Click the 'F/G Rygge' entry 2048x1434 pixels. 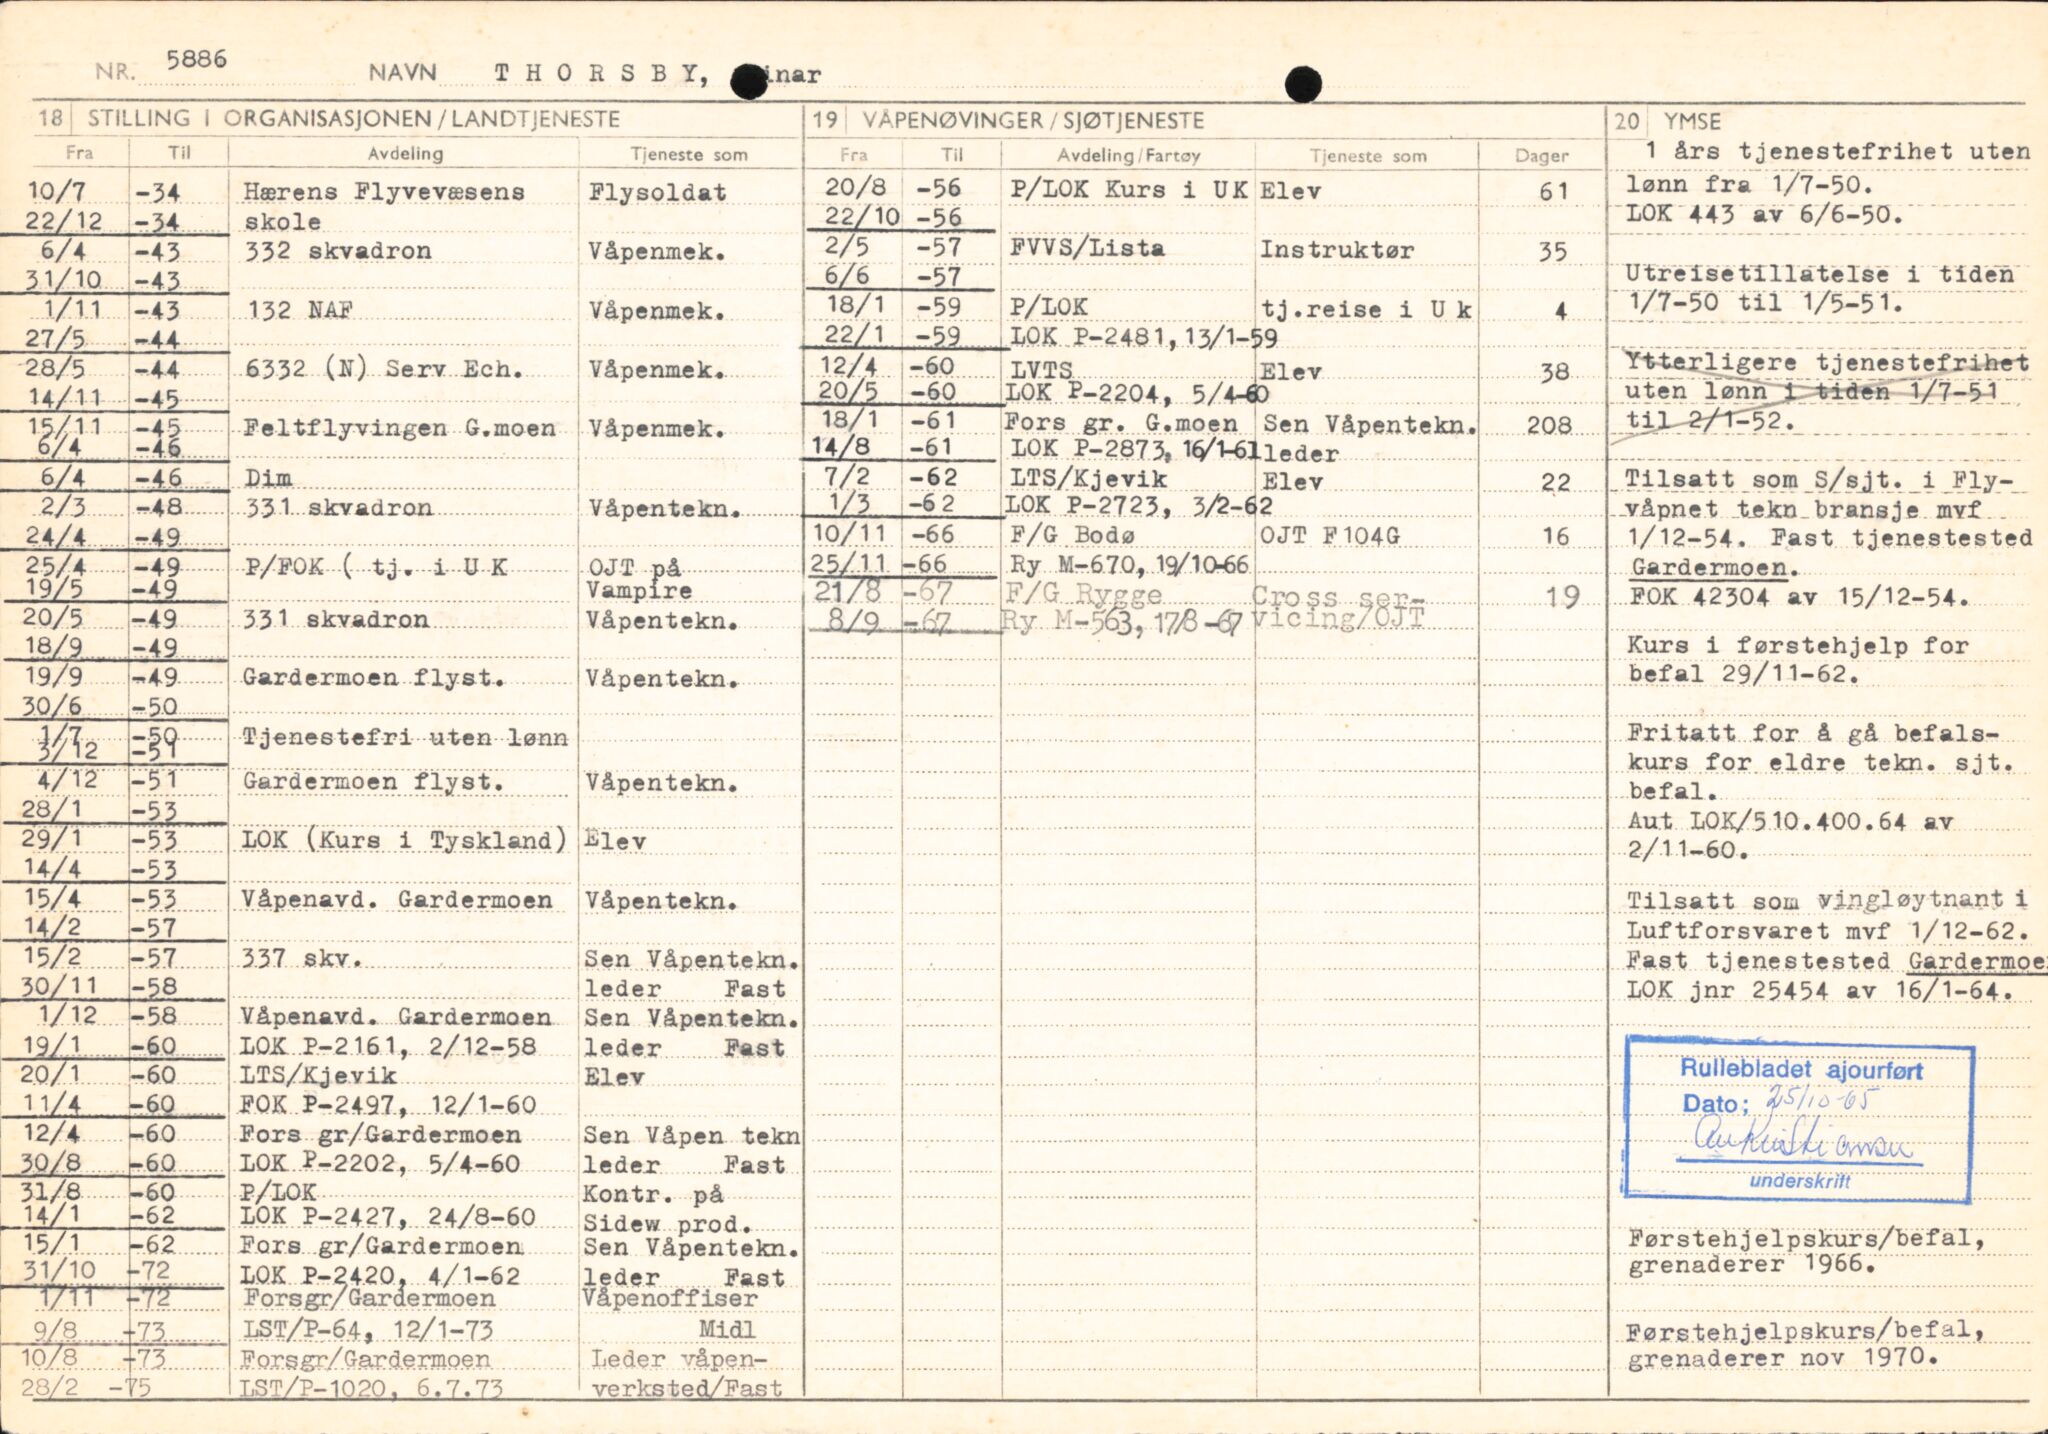click(1084, 594)
